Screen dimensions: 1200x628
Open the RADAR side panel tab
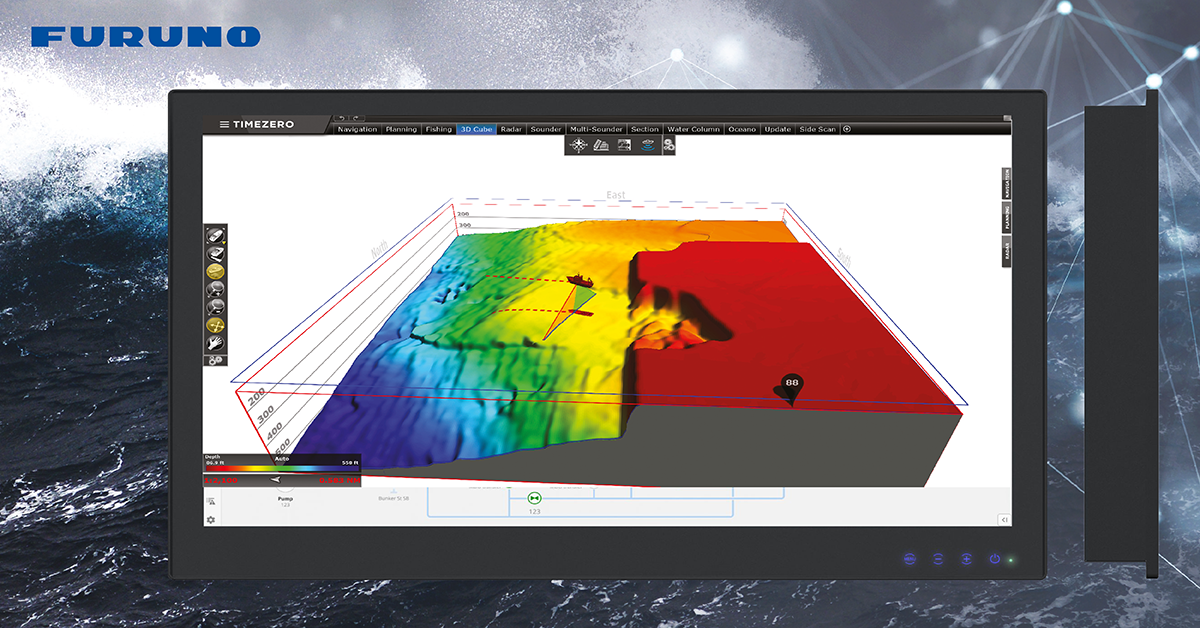pos(1006,252)
